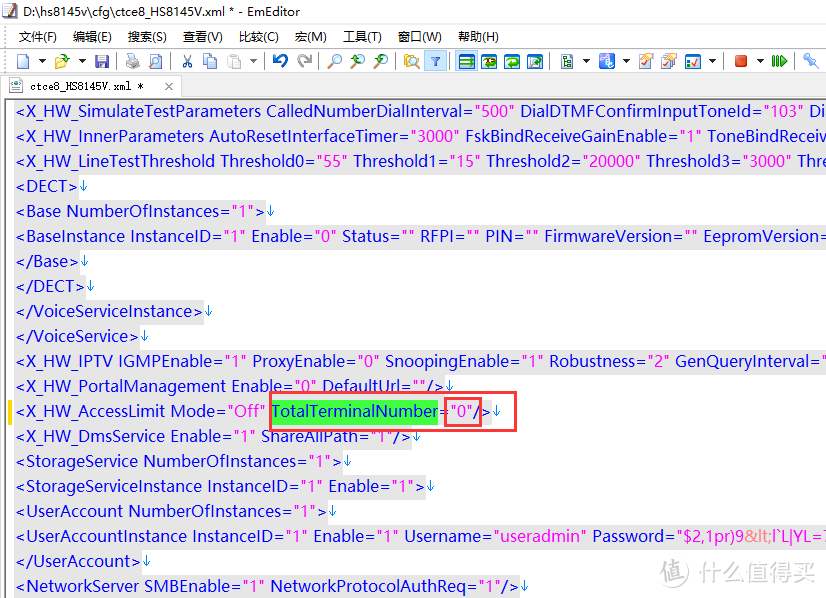Expand the Customize dropdown arrow
Image resolution: width=826 pixels, height=598 pixels.
pos(712,61)
